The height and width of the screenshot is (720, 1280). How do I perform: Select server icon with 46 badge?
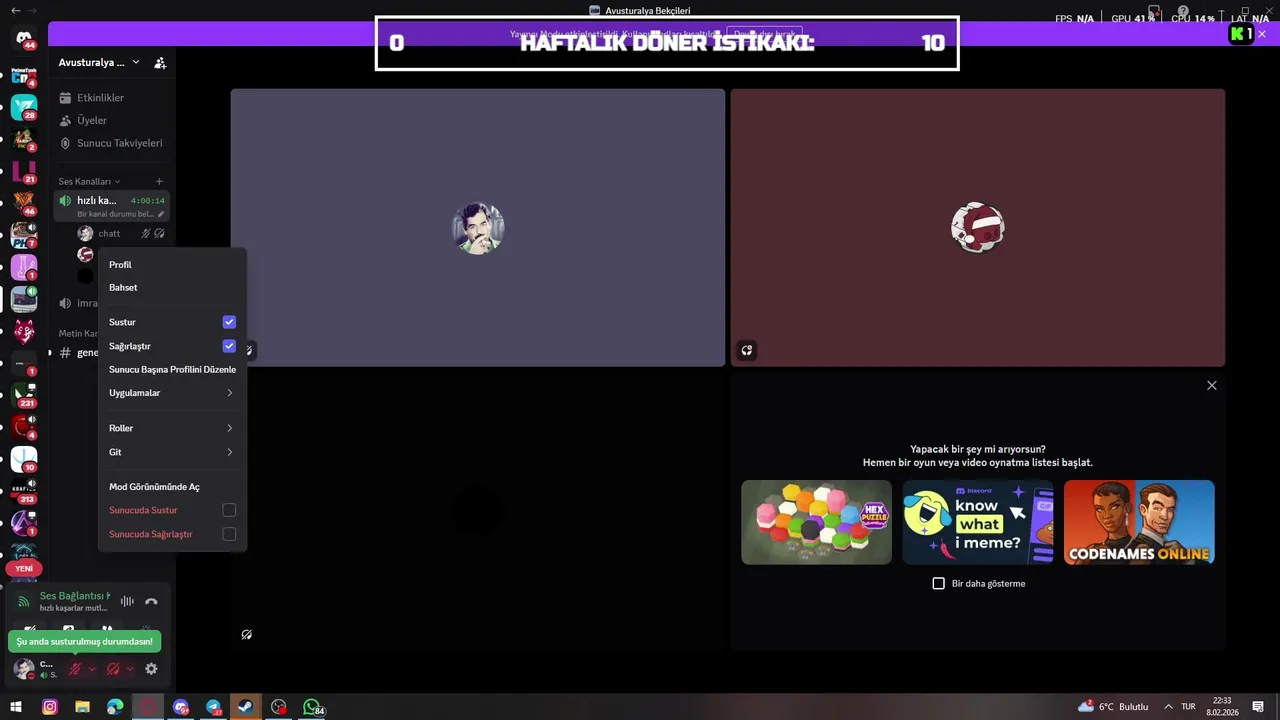pos(24,203)
